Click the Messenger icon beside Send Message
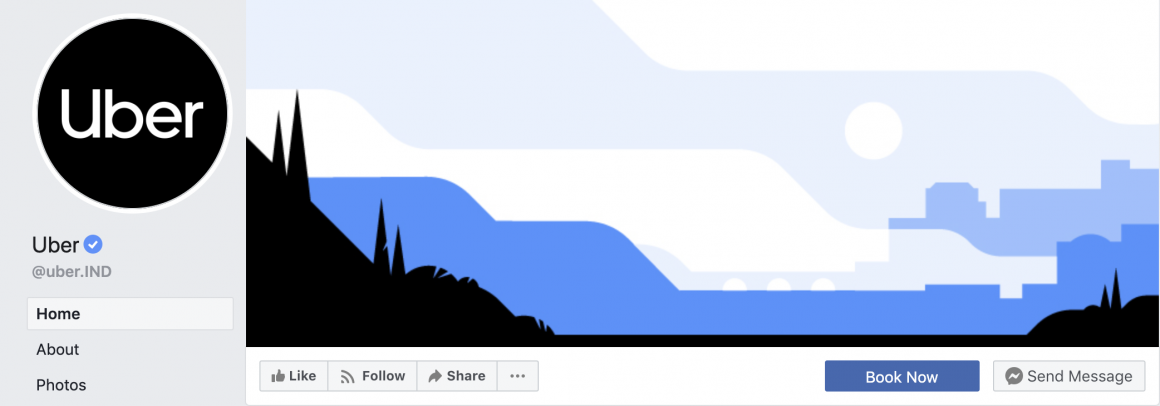The width and height of the screenshot is (1160, 406). click(1014, 376)
